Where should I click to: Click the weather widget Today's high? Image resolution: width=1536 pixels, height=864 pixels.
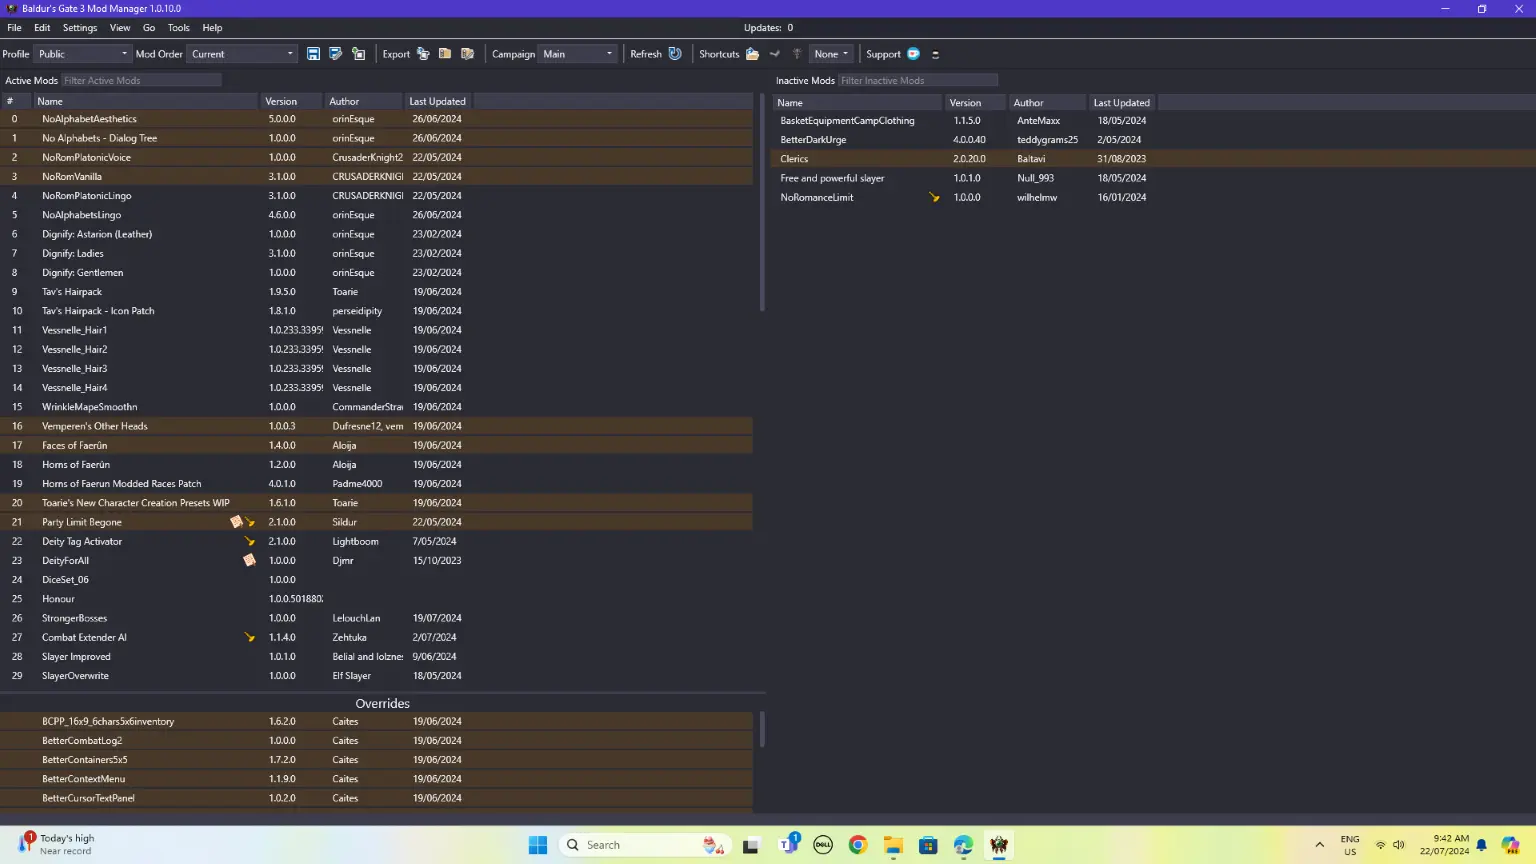click(56, 845)
